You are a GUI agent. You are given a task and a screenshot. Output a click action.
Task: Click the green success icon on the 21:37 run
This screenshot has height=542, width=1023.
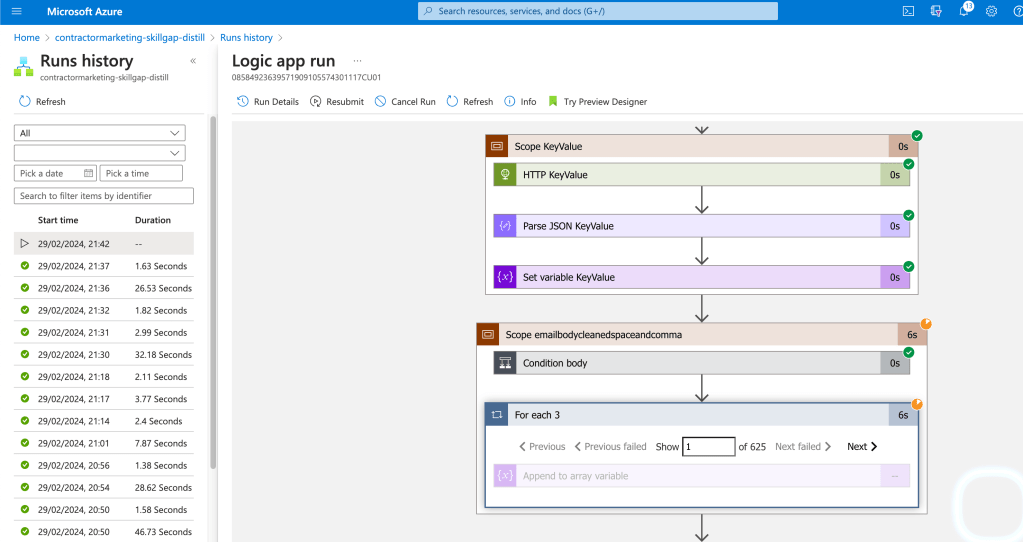click(x=25, y=265)
